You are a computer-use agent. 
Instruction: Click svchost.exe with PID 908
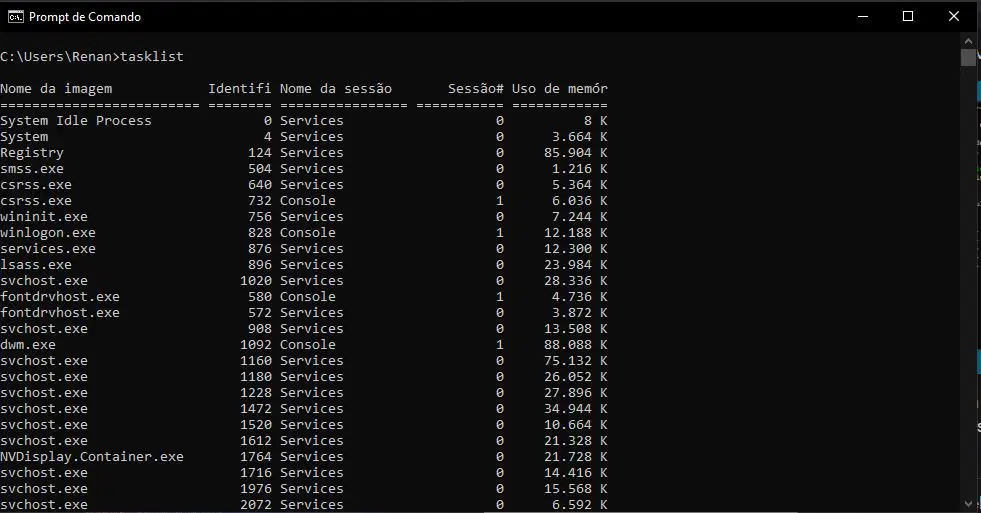44,329
